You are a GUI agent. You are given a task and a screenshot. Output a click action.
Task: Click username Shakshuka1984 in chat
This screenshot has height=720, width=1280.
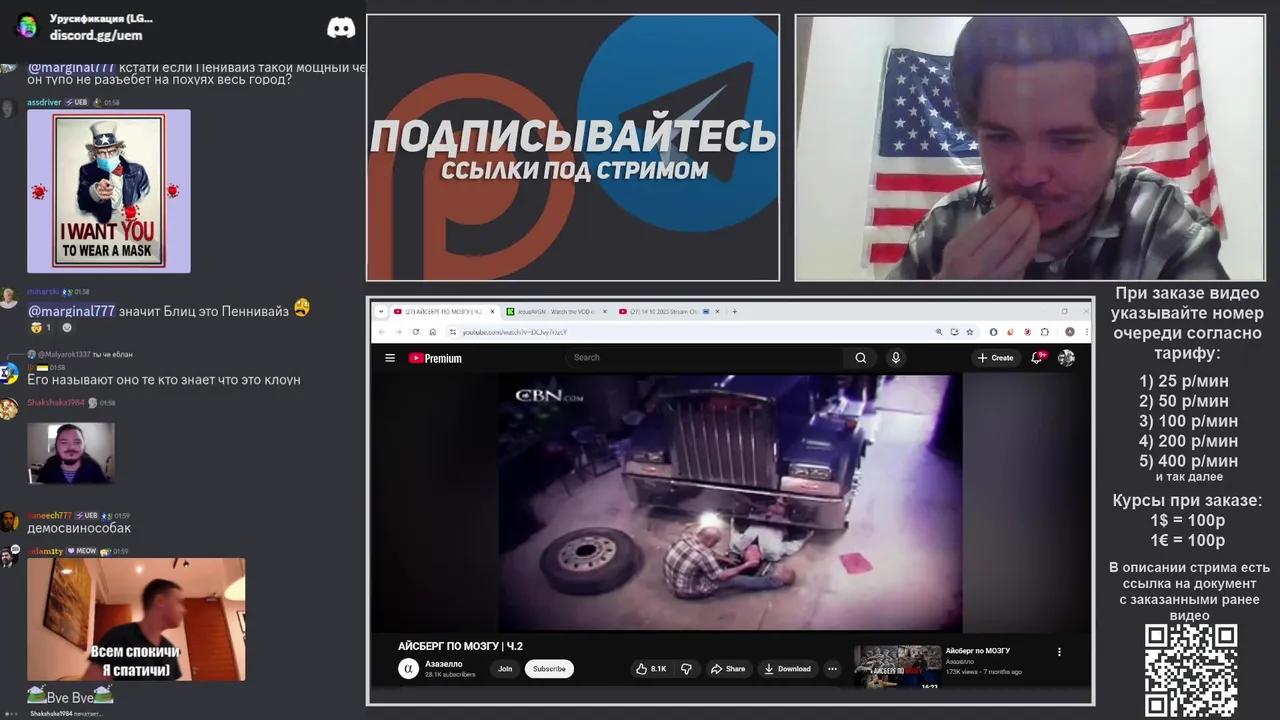click(56, 402)
